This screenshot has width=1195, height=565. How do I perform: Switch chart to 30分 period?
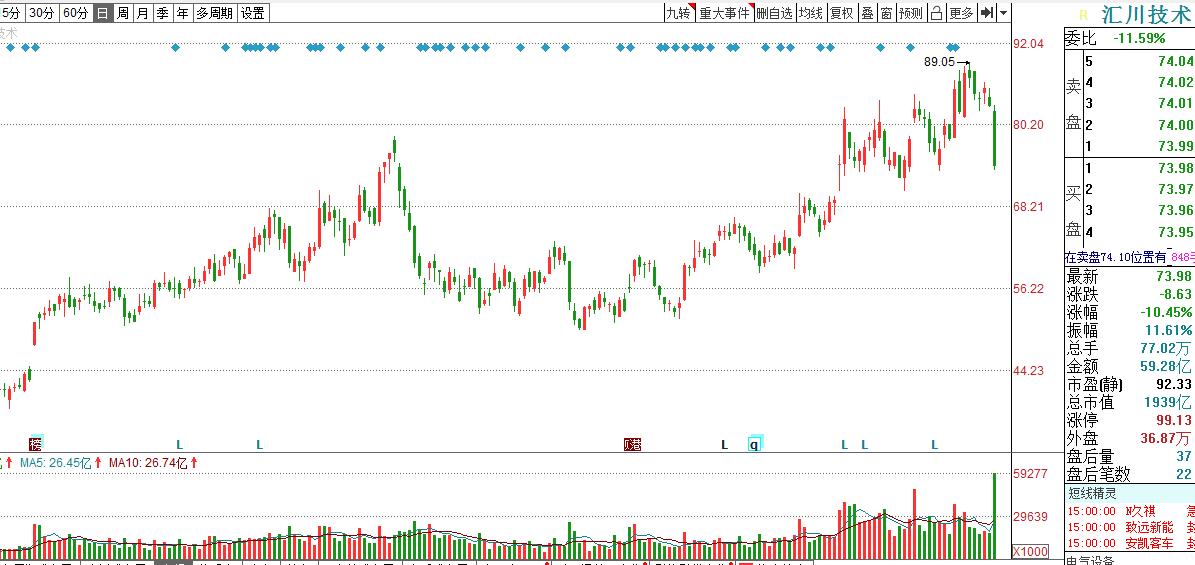pyautogui.click(x=41, y=12)
